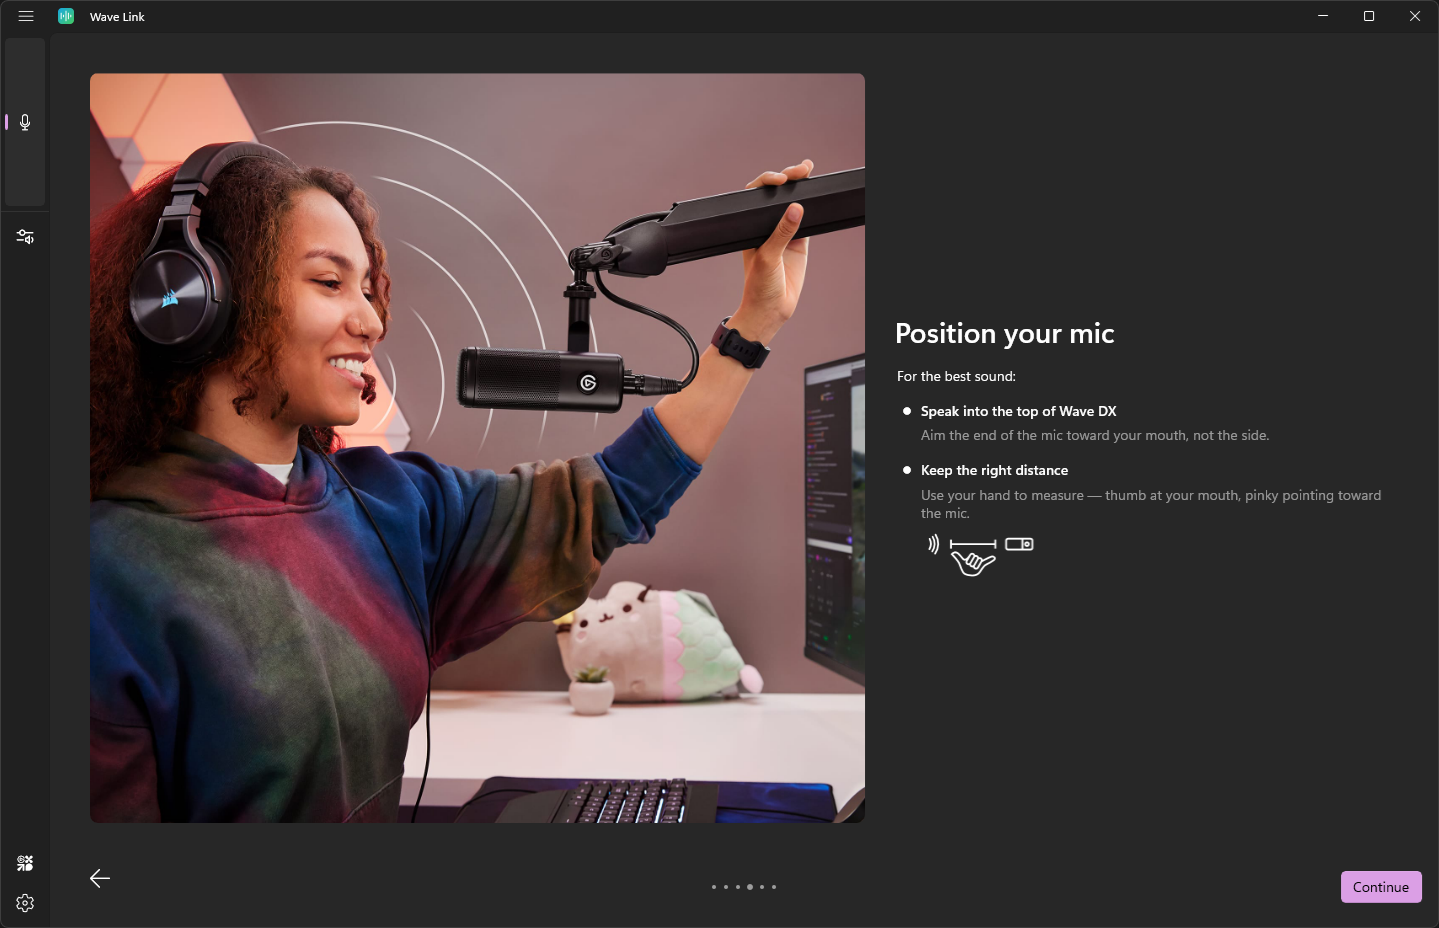Go back using the left arrow
This screenshot has width=1439, height=928.
[x=100, y=878]
